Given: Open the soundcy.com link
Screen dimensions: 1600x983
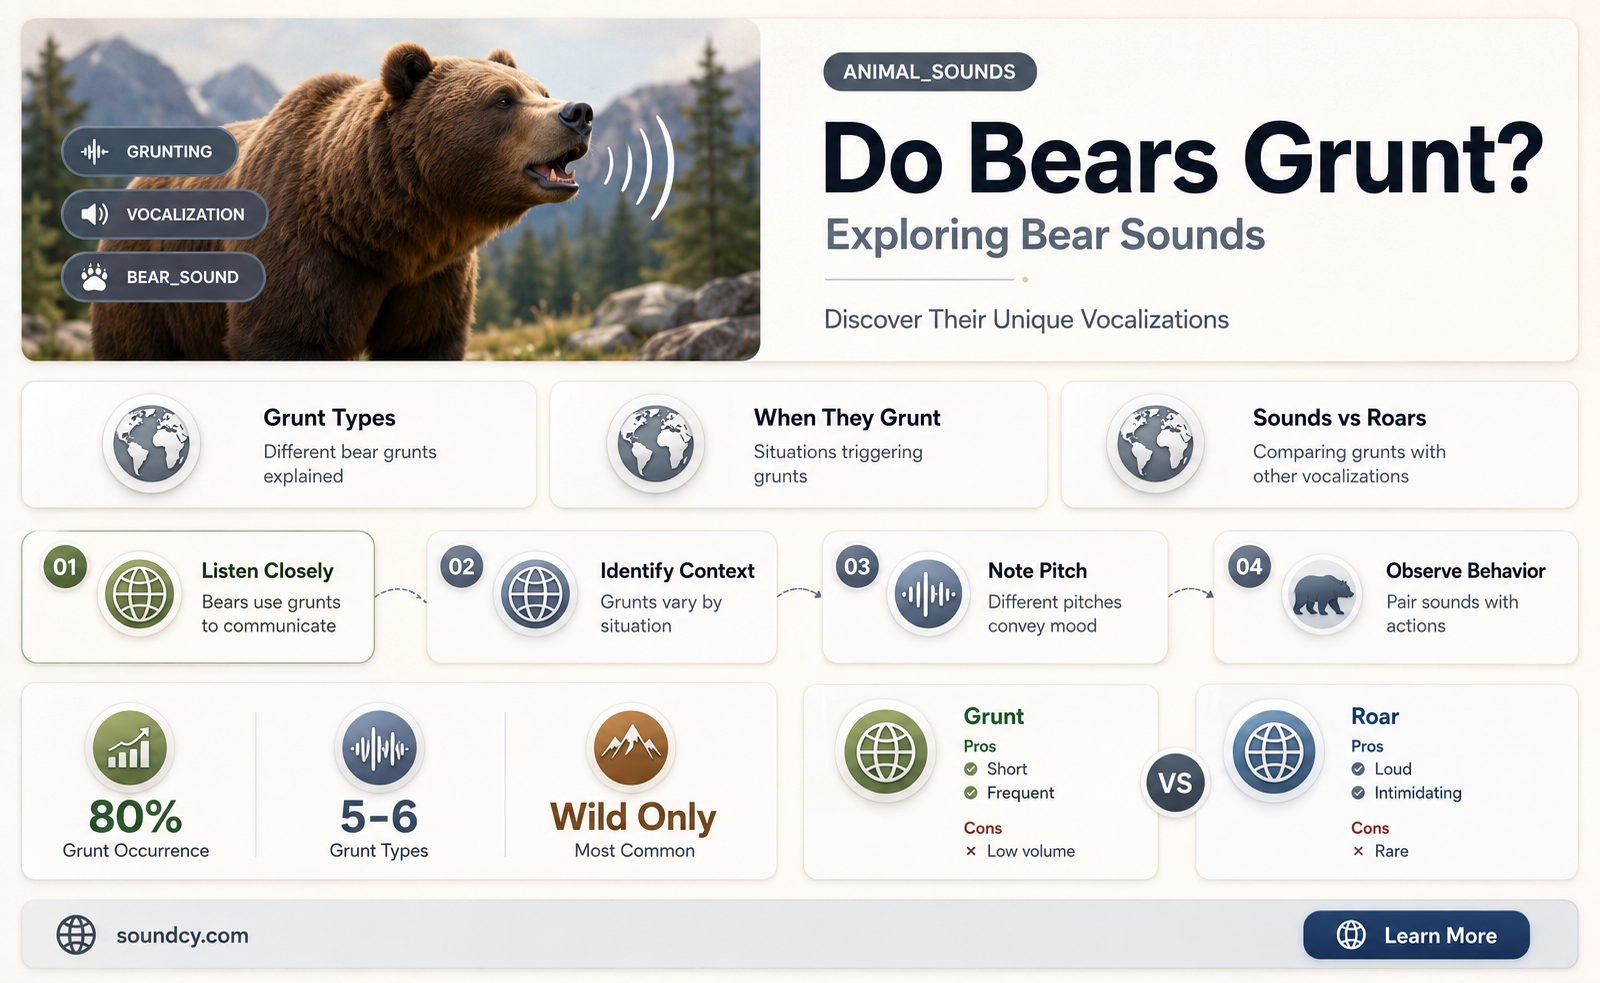Looking at the screenshot, I should click(182, 936).
